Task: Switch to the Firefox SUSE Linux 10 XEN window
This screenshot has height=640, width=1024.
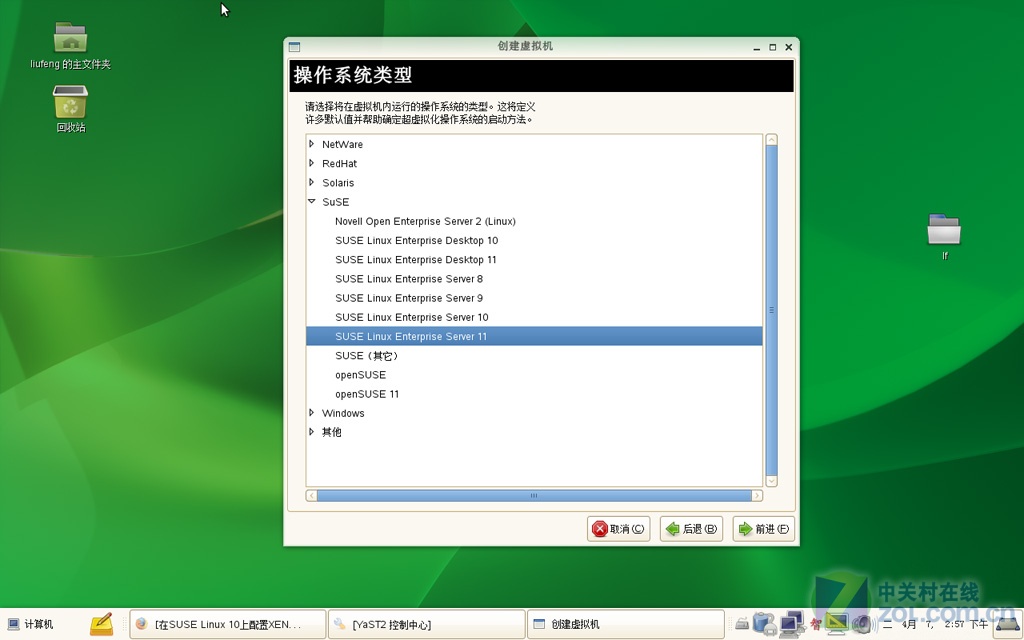Action: (227, 624)
